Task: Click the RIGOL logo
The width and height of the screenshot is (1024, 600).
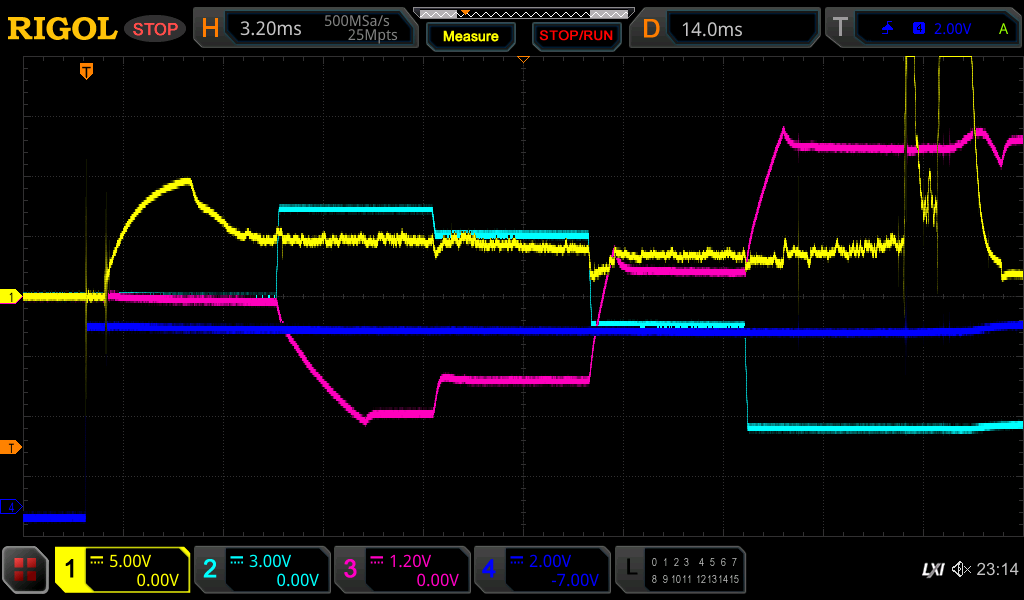Action: [62, 29]
